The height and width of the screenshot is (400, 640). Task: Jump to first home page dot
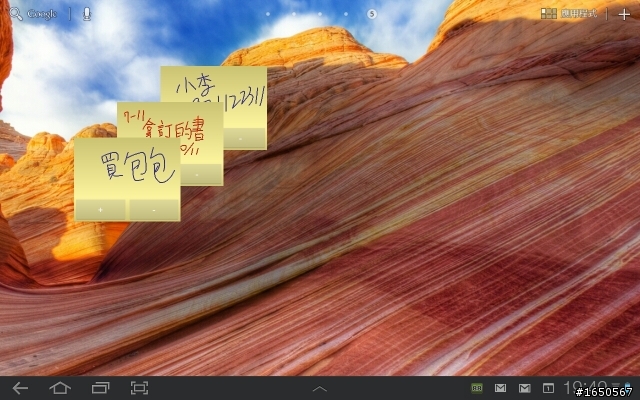click(x=268, y=14)
